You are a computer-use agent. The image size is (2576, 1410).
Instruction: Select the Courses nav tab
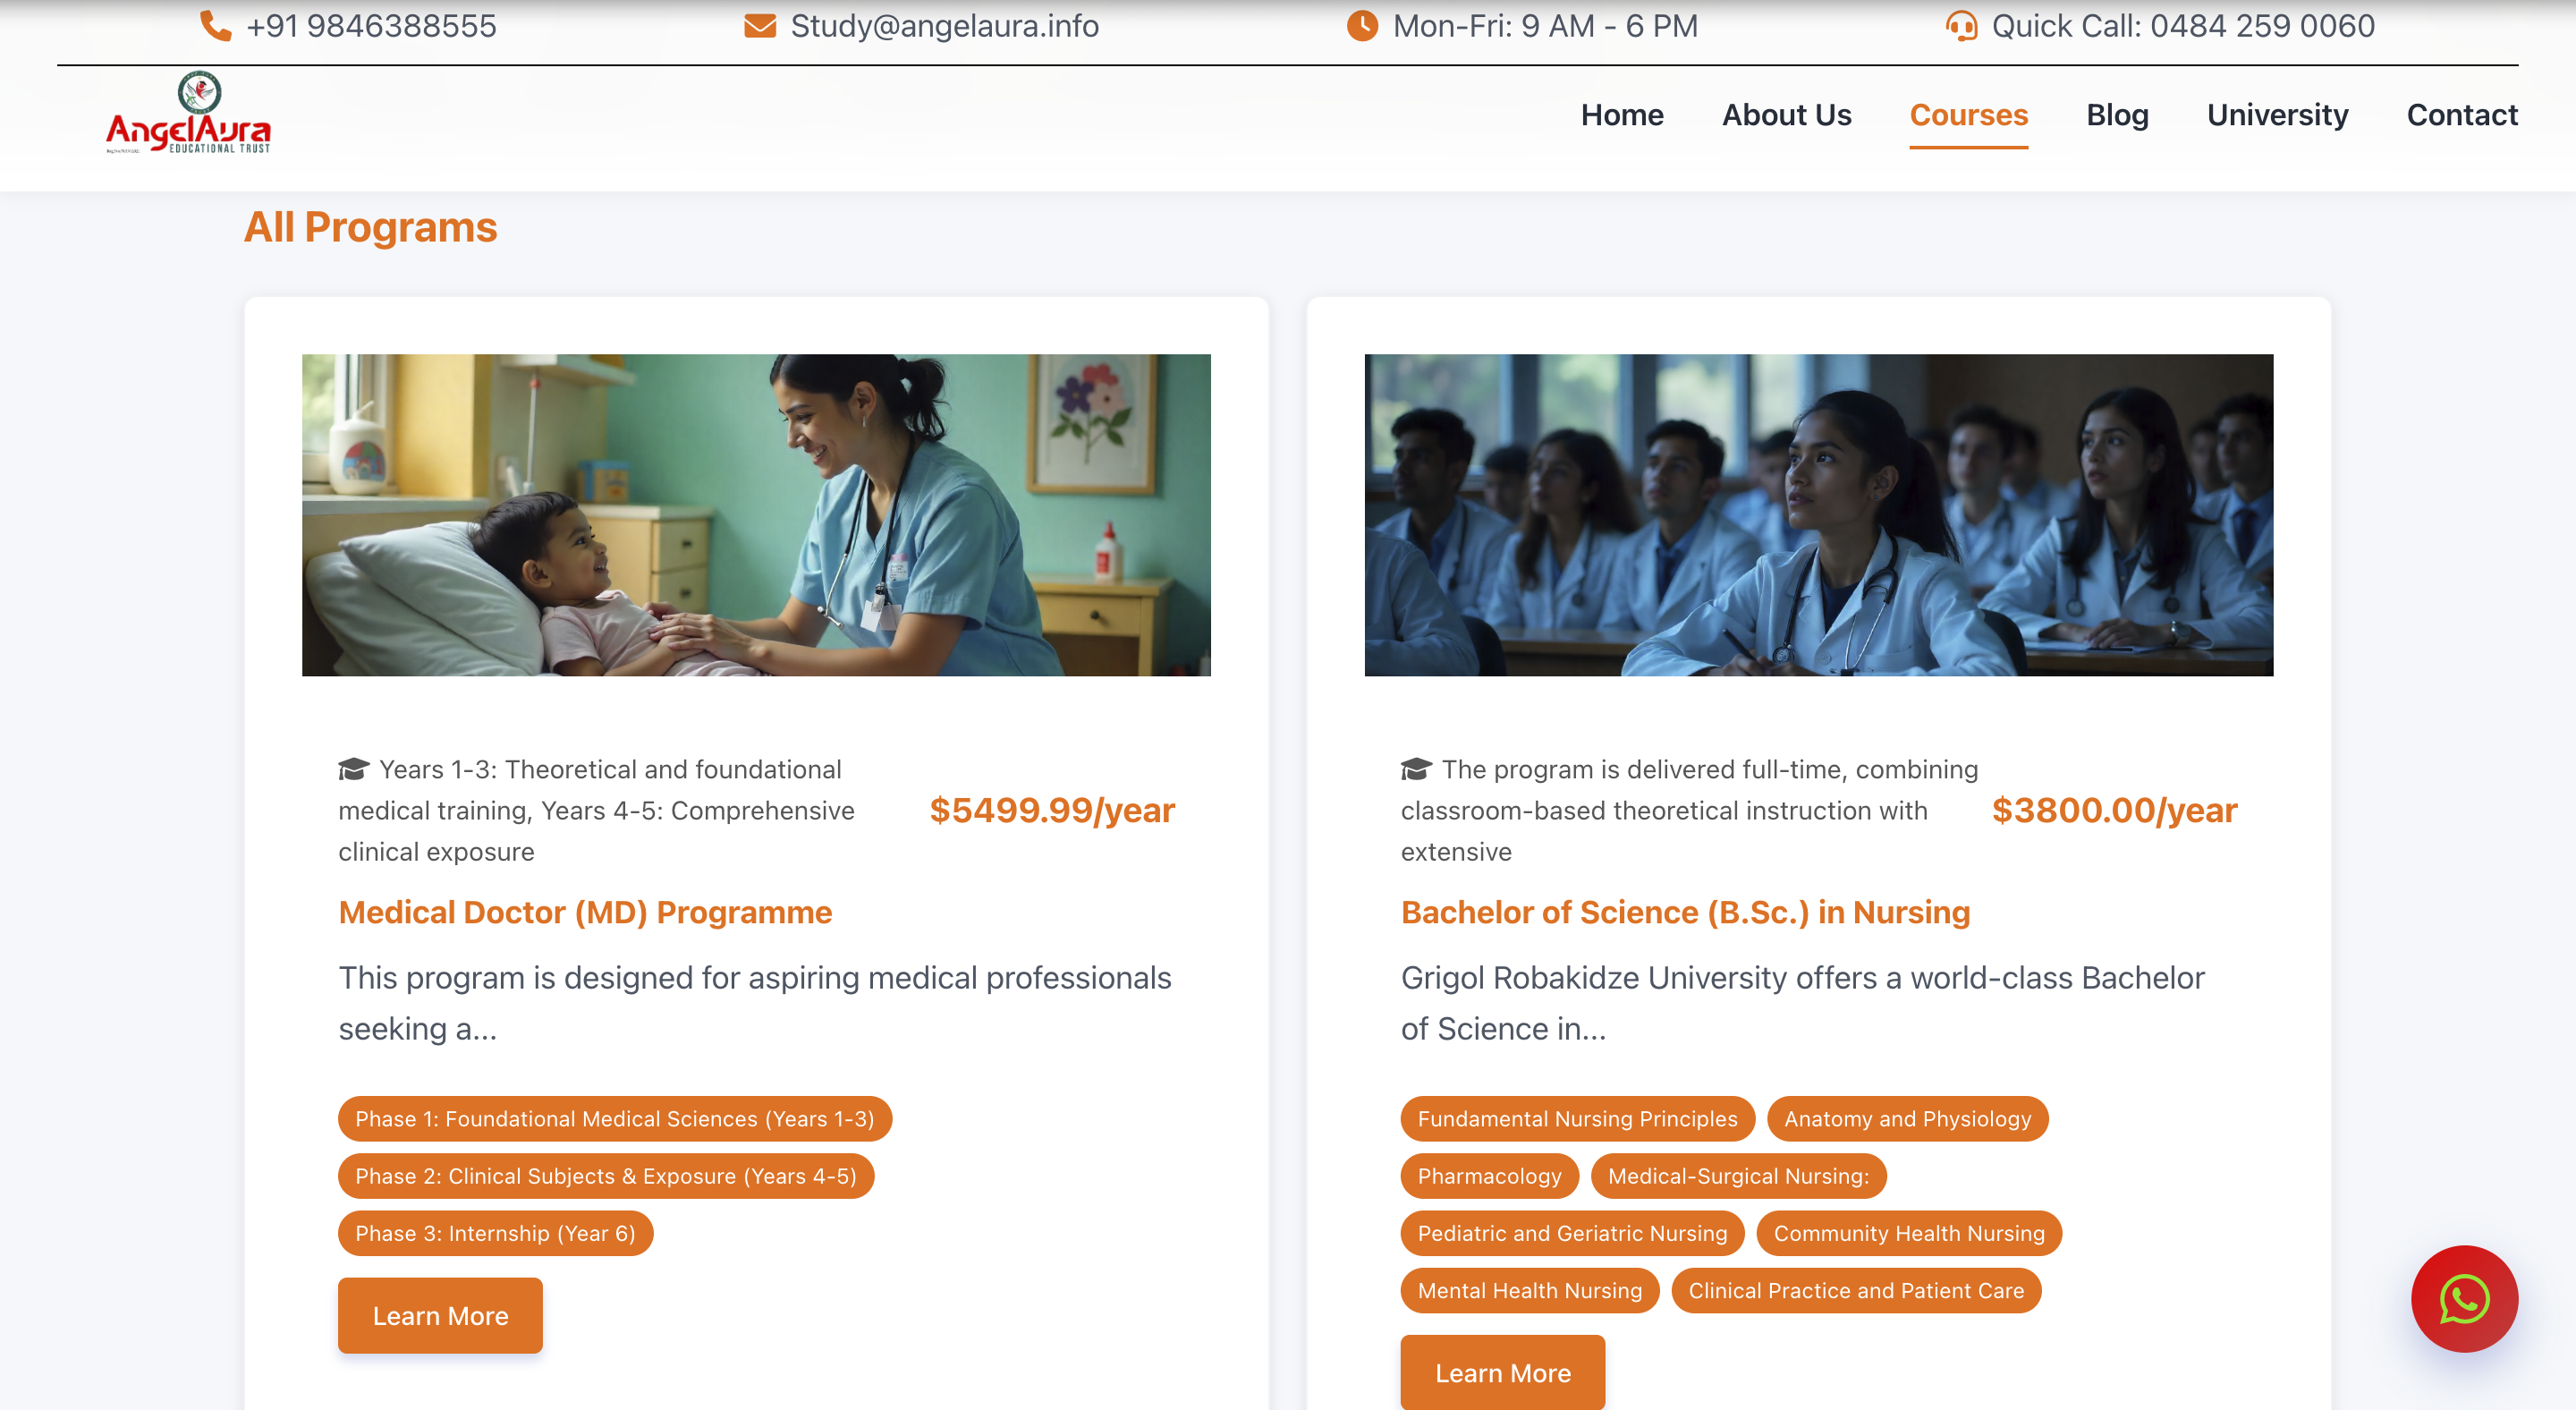tap(1968, 115)
